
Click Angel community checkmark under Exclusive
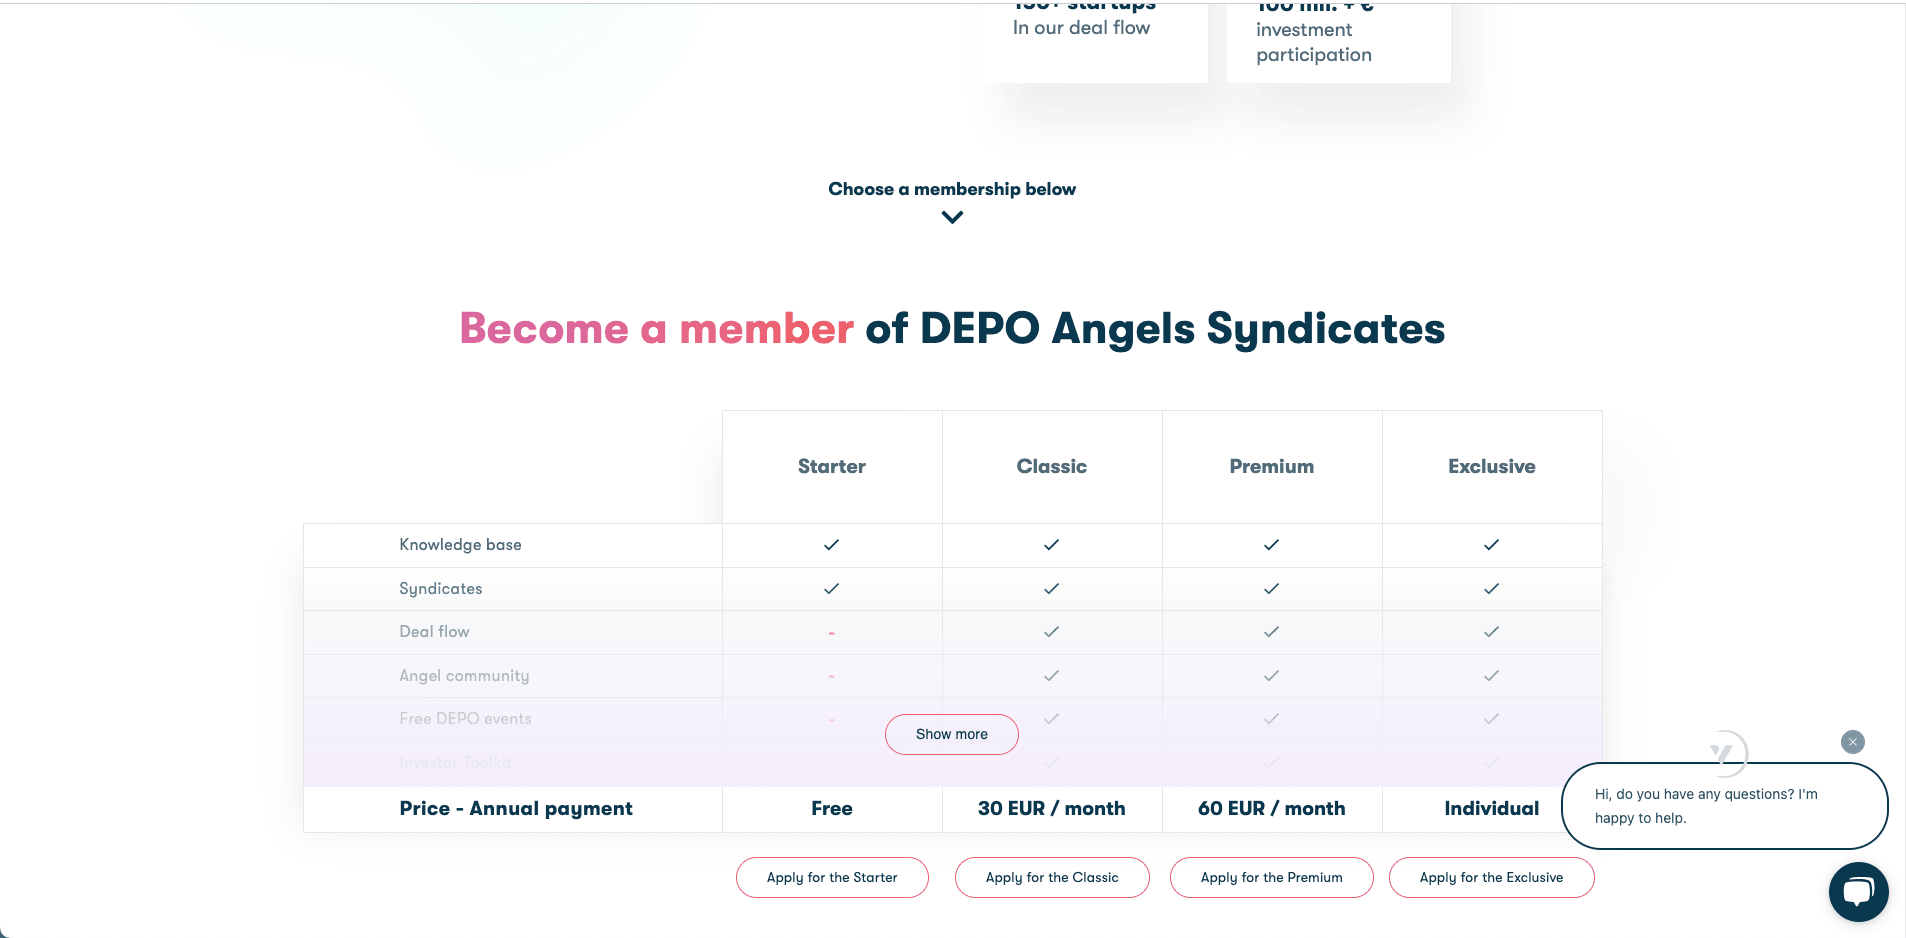[x=1491, y=676]
